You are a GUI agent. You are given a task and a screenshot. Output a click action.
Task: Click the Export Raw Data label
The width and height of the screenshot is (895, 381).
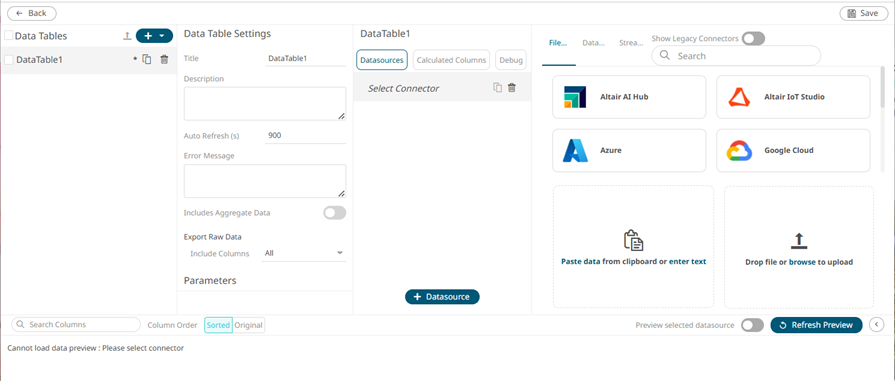point(212,237)
